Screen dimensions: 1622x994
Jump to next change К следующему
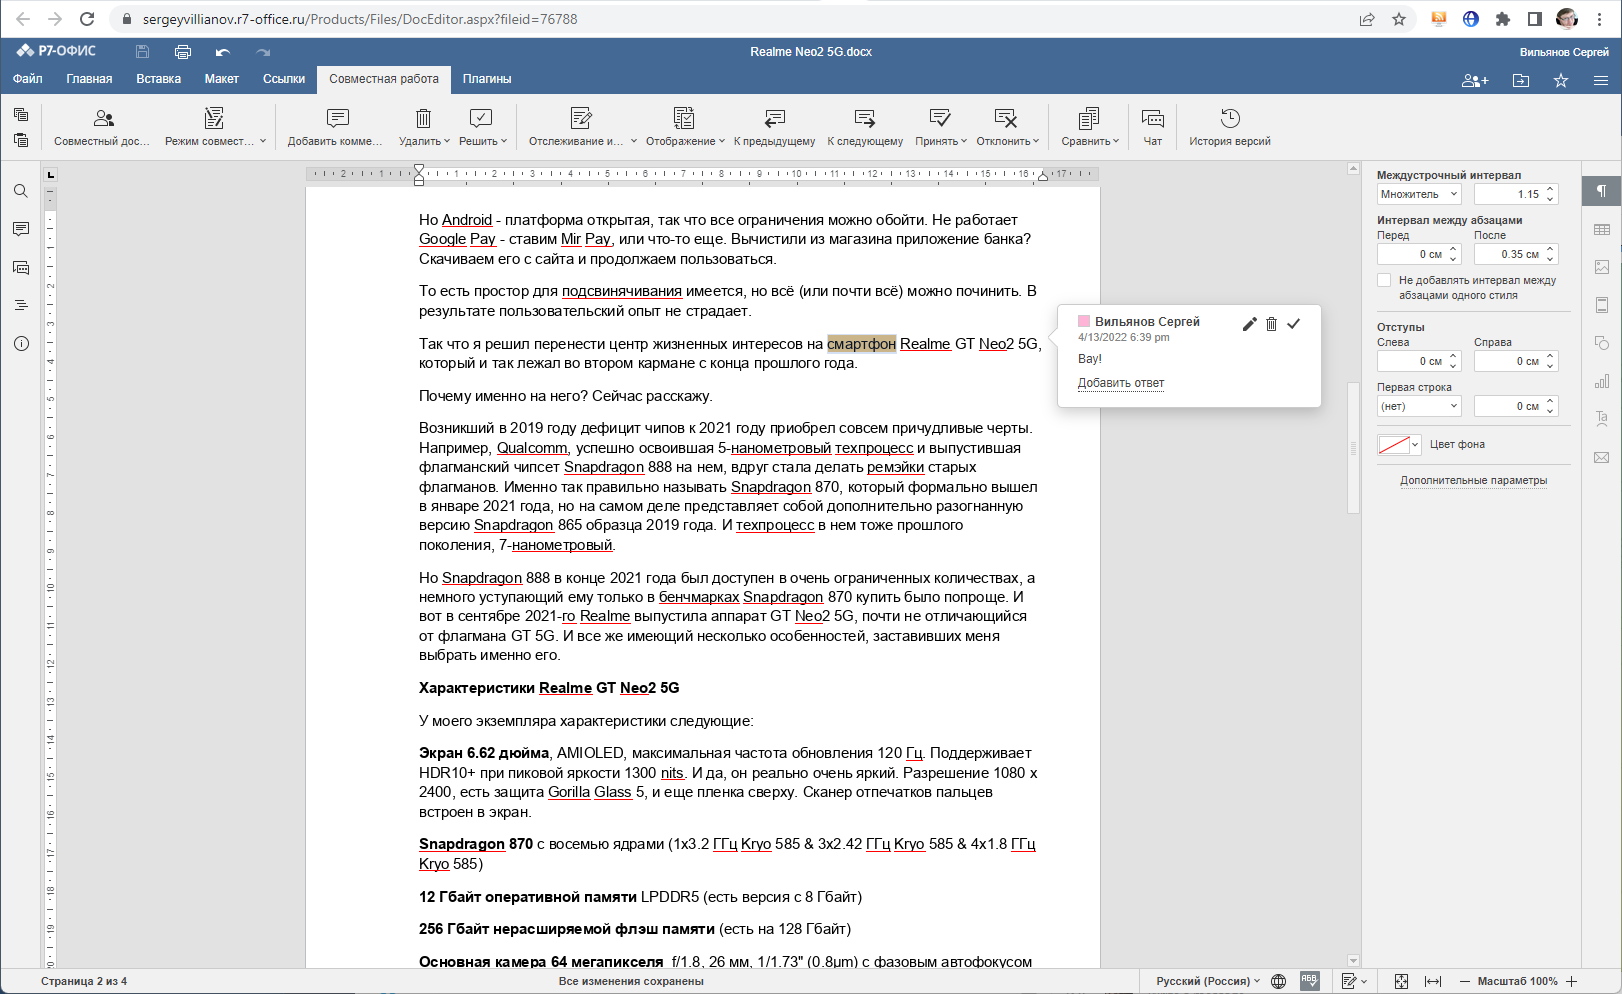click(x=865, y=127)
